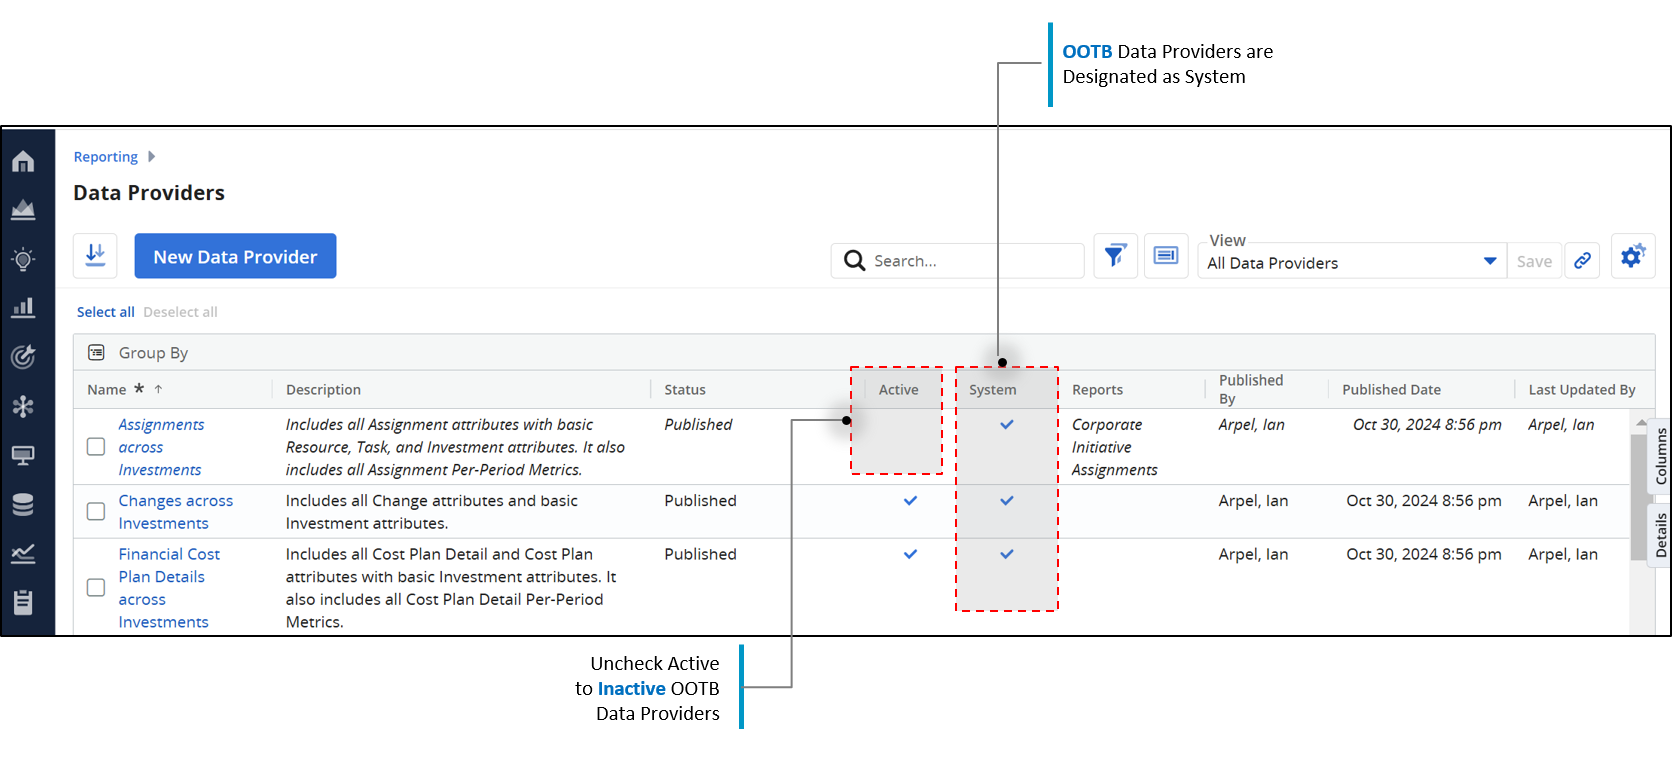1672x774 pixels.
Task: Expand the All Data Providers view dropdown
Action: coord(1489,262)
